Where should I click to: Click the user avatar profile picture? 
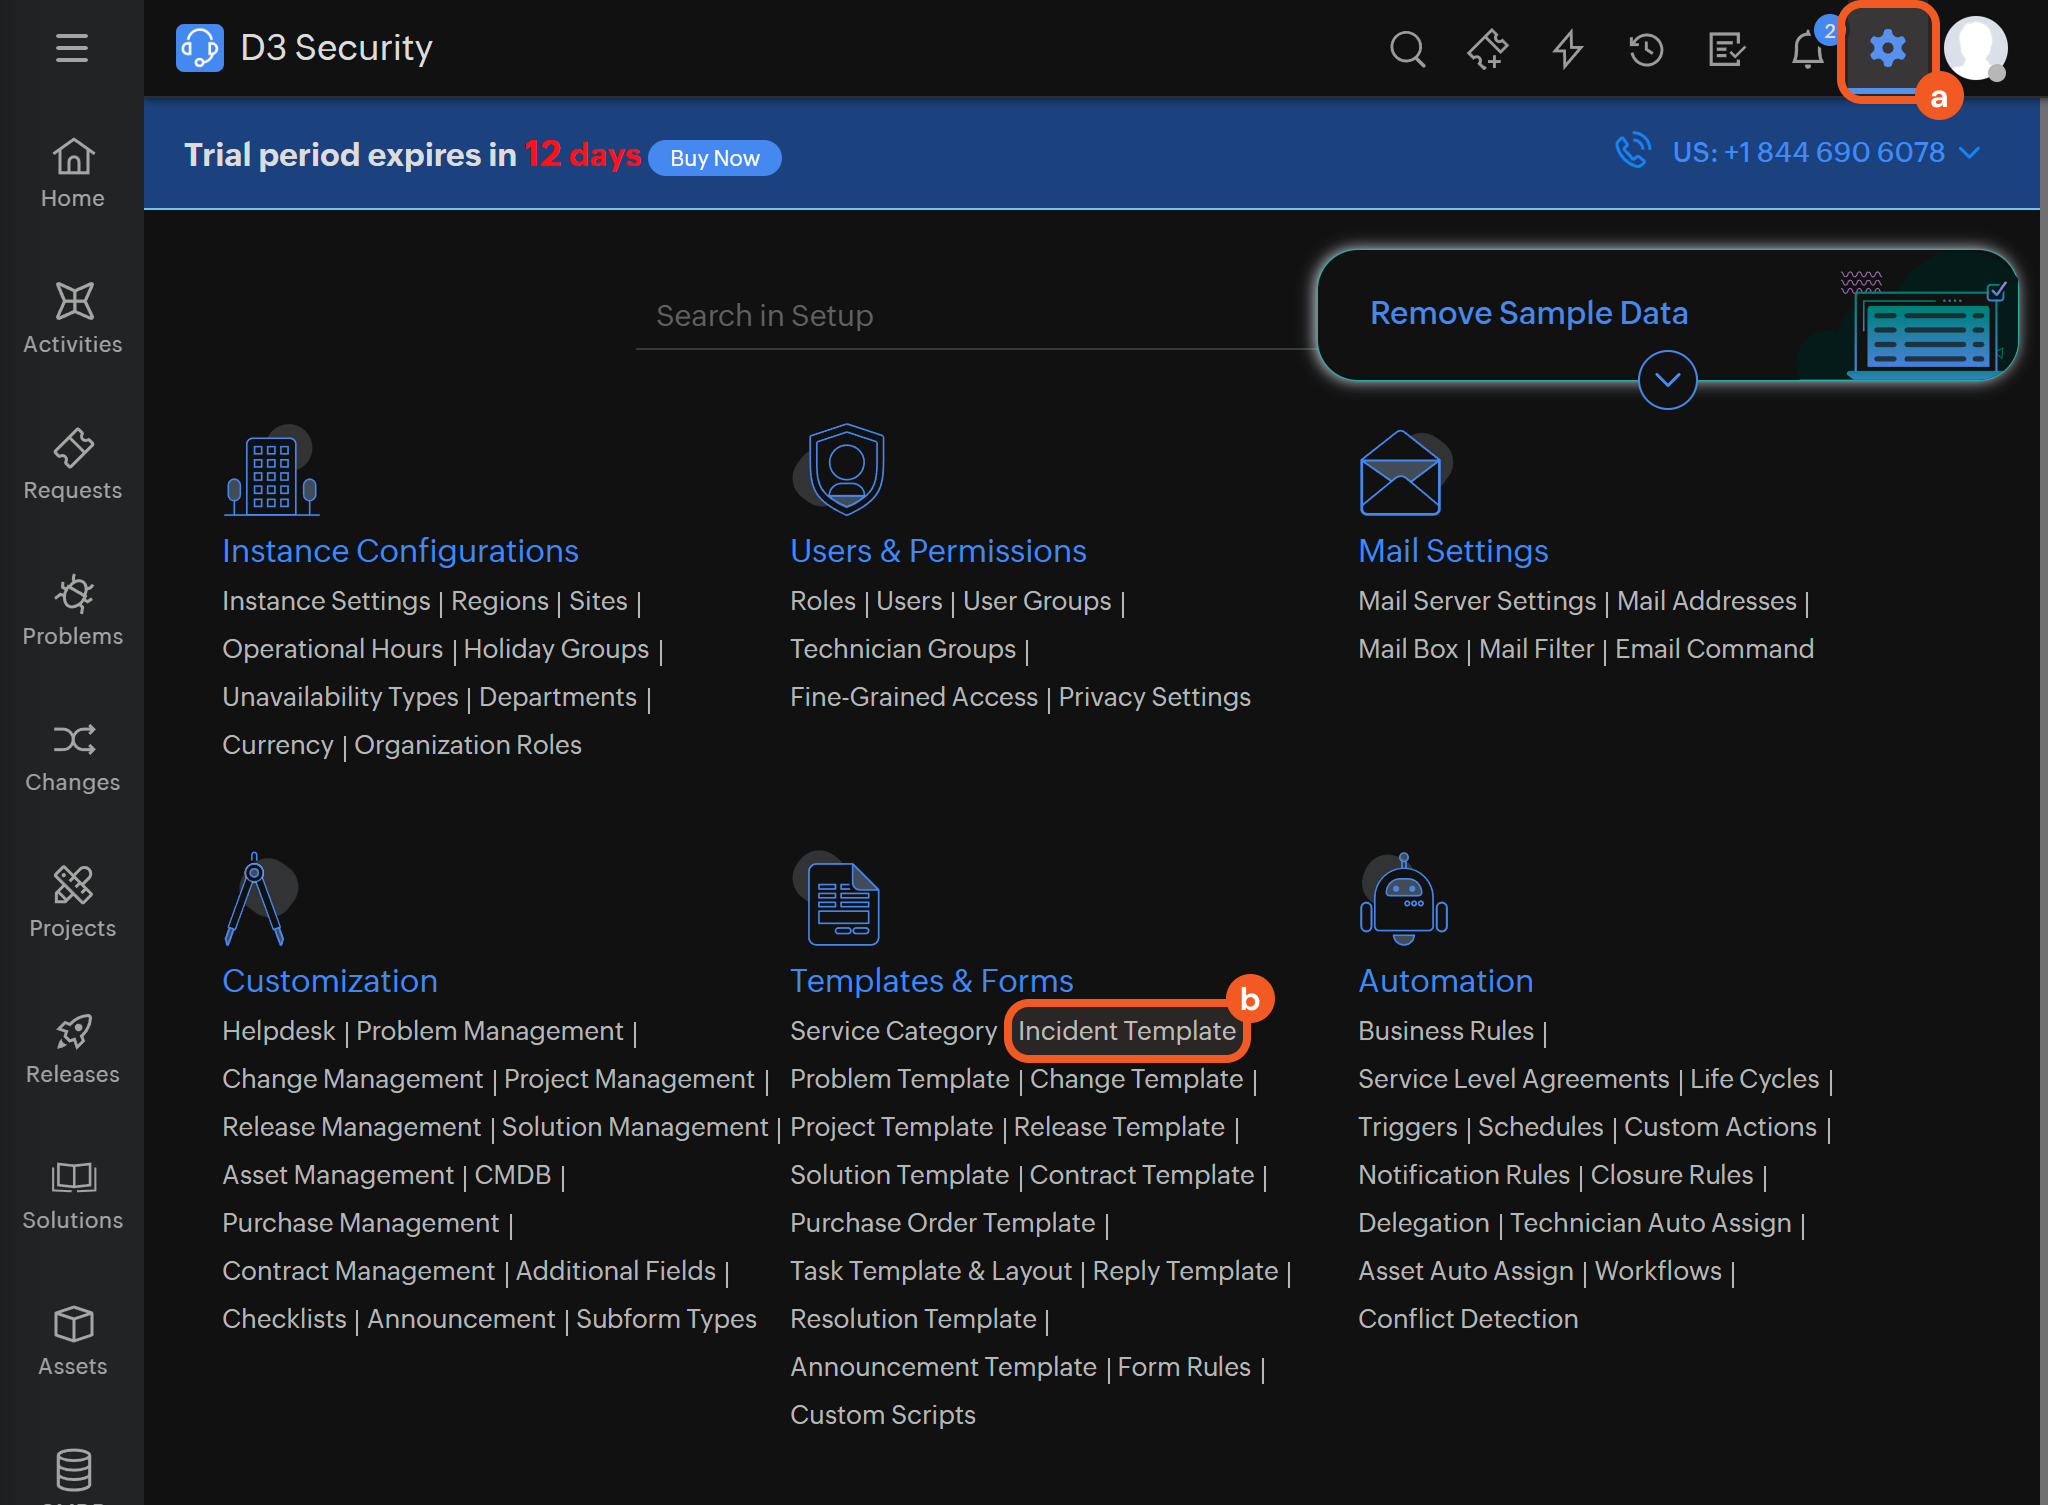click(1975, 48)
